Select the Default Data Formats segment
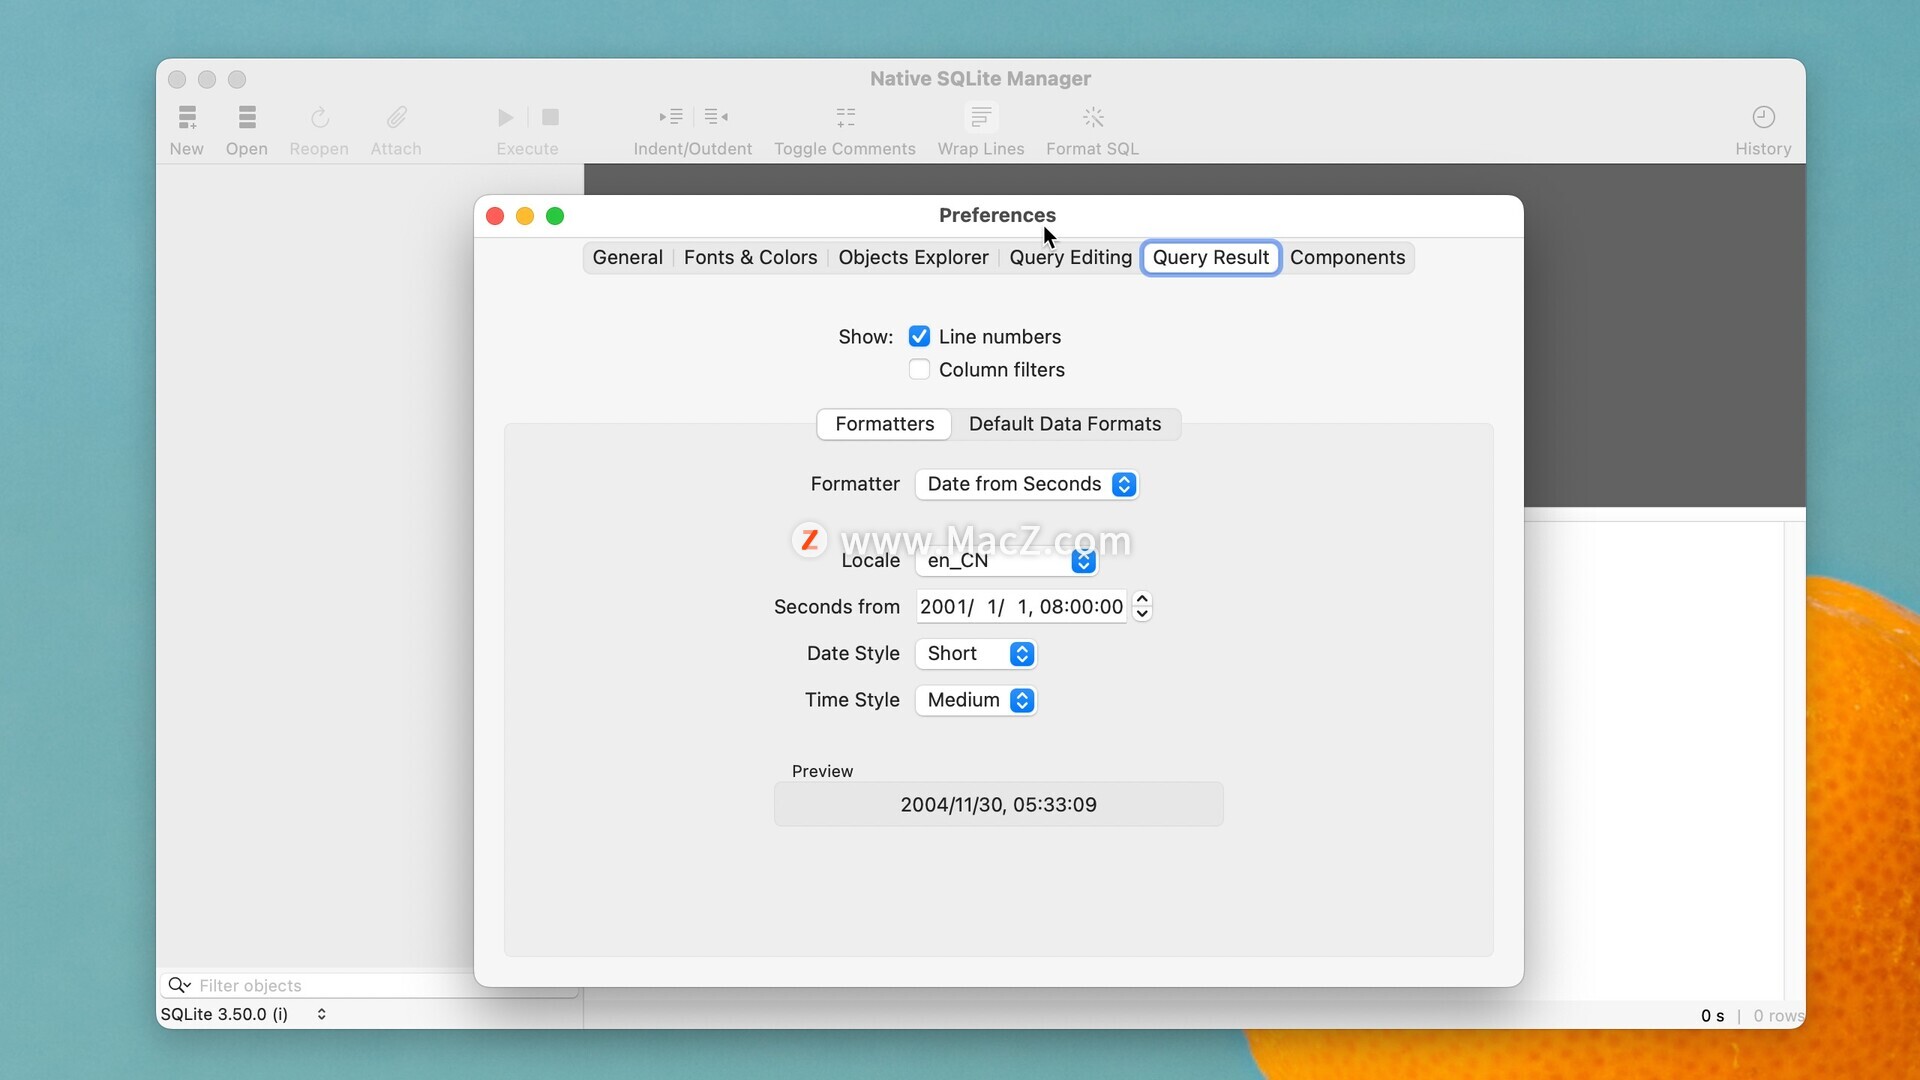This screenshot has height=1080, width=1920. 1065,424
